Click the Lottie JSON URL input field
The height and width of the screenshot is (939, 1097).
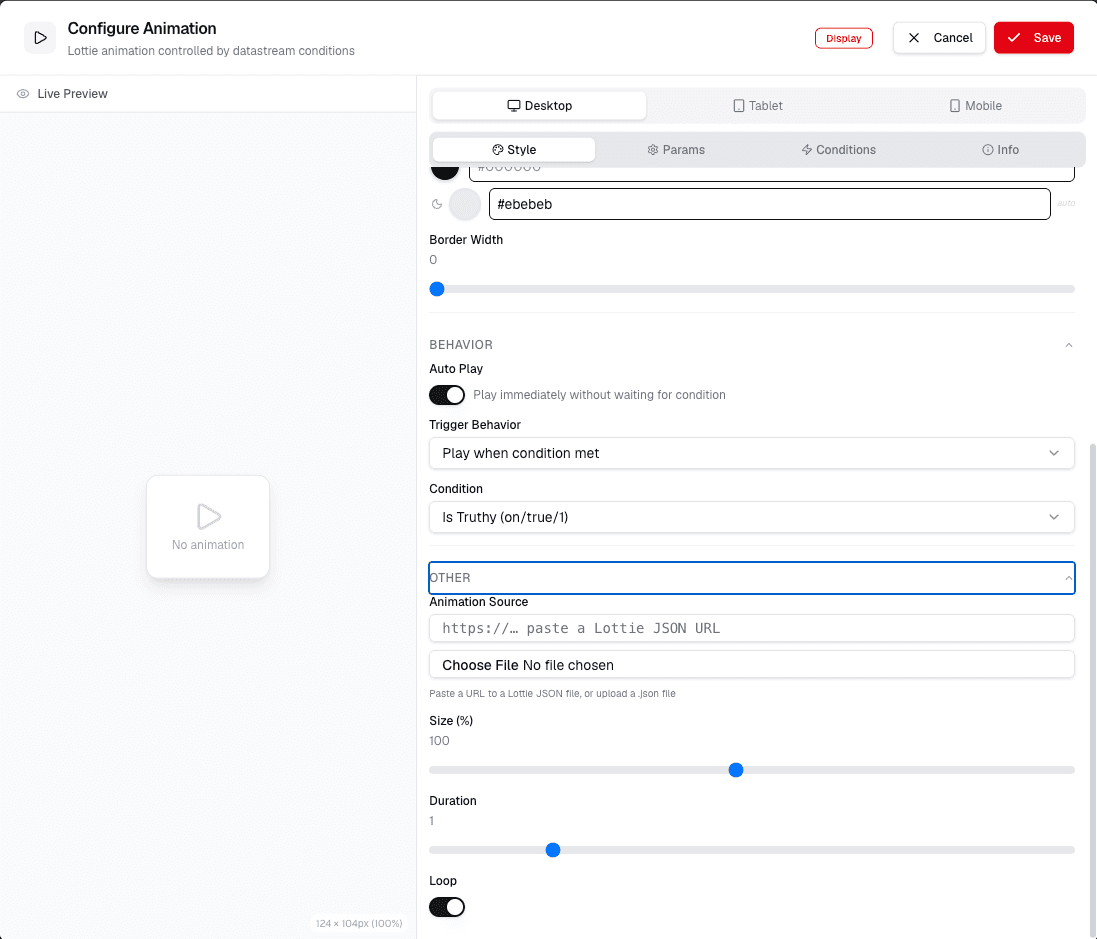coord(751,628)
